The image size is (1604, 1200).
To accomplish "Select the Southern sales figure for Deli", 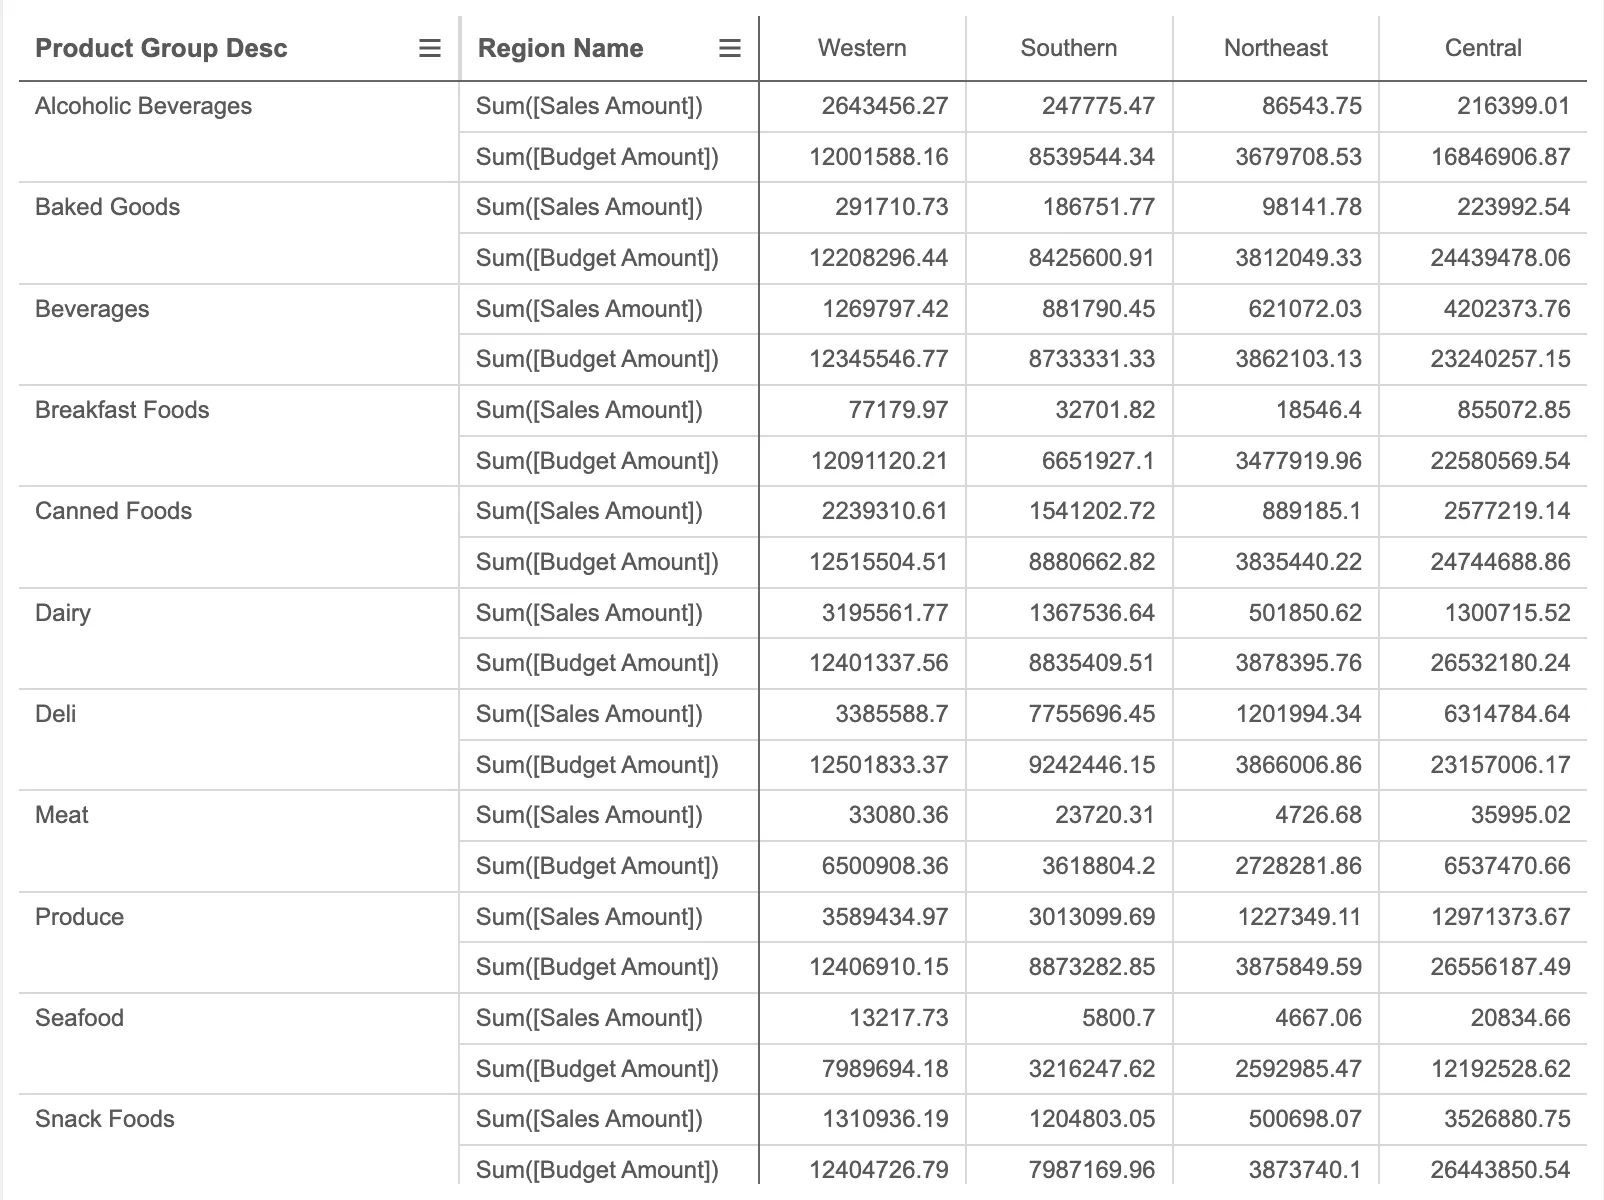I will [x=1097, y=714].
